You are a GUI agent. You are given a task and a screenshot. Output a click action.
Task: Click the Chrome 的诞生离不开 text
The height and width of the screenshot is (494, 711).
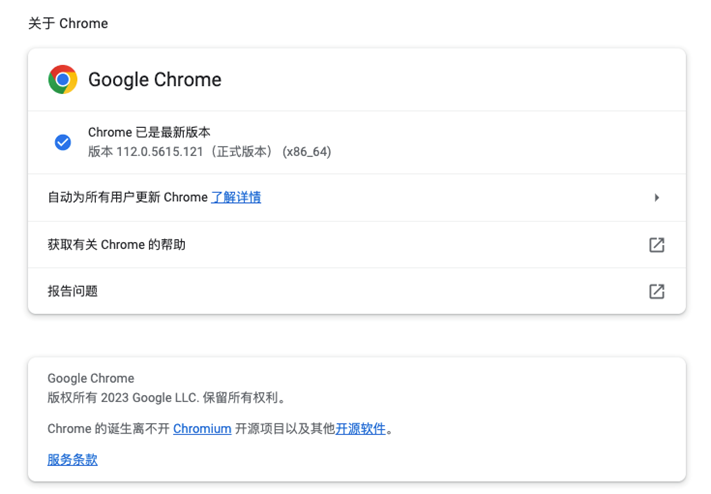click(108, 429)
